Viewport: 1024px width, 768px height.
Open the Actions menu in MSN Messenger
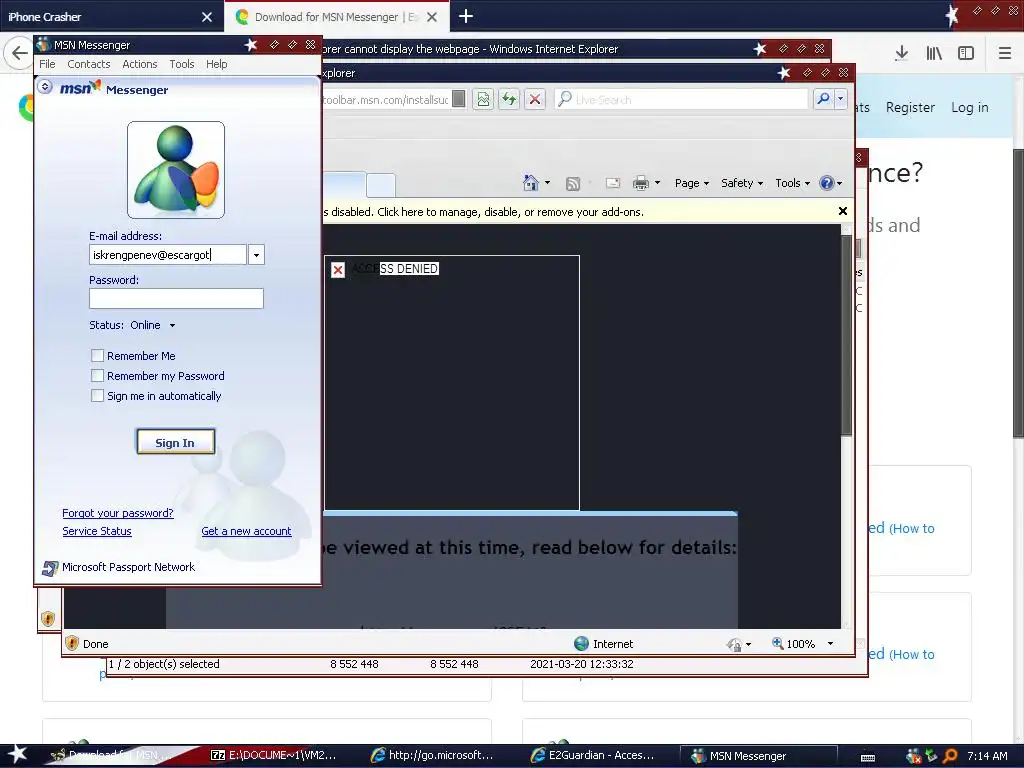tap(140, 64)
